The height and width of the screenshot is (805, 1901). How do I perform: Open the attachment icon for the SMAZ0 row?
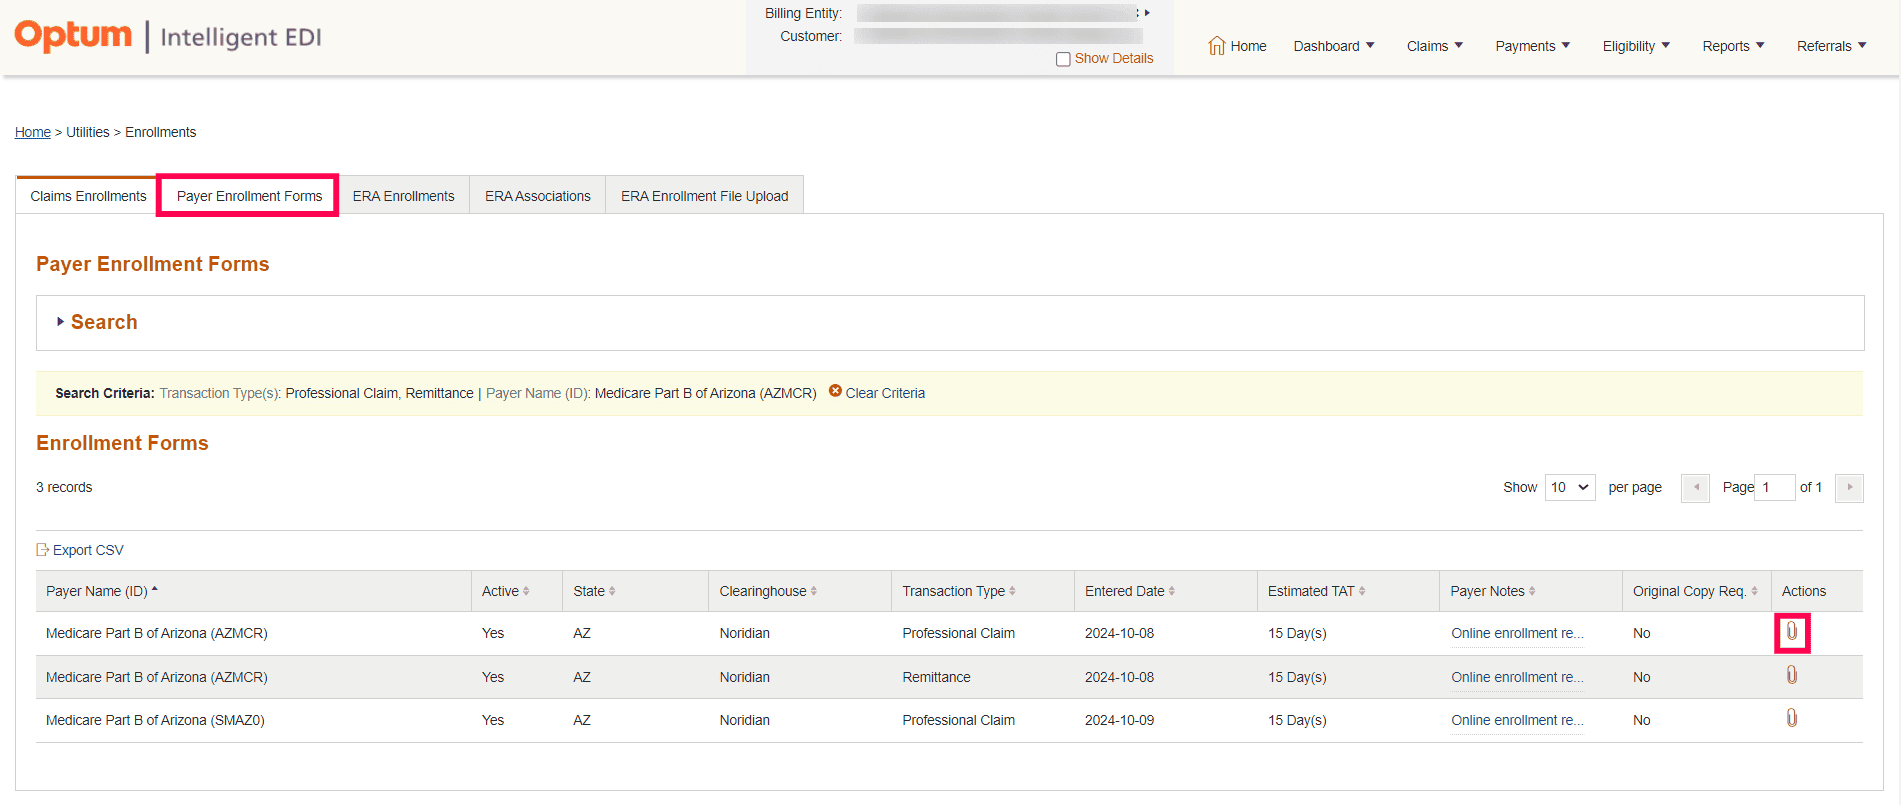[1791, 719]
